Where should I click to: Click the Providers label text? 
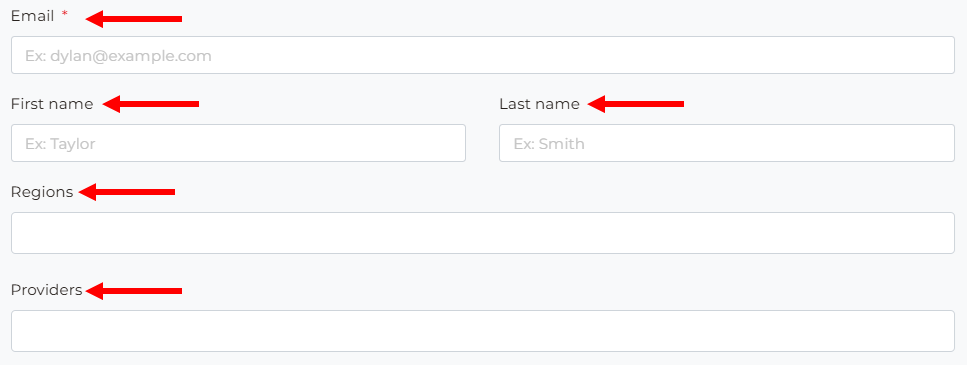[47, 290]
